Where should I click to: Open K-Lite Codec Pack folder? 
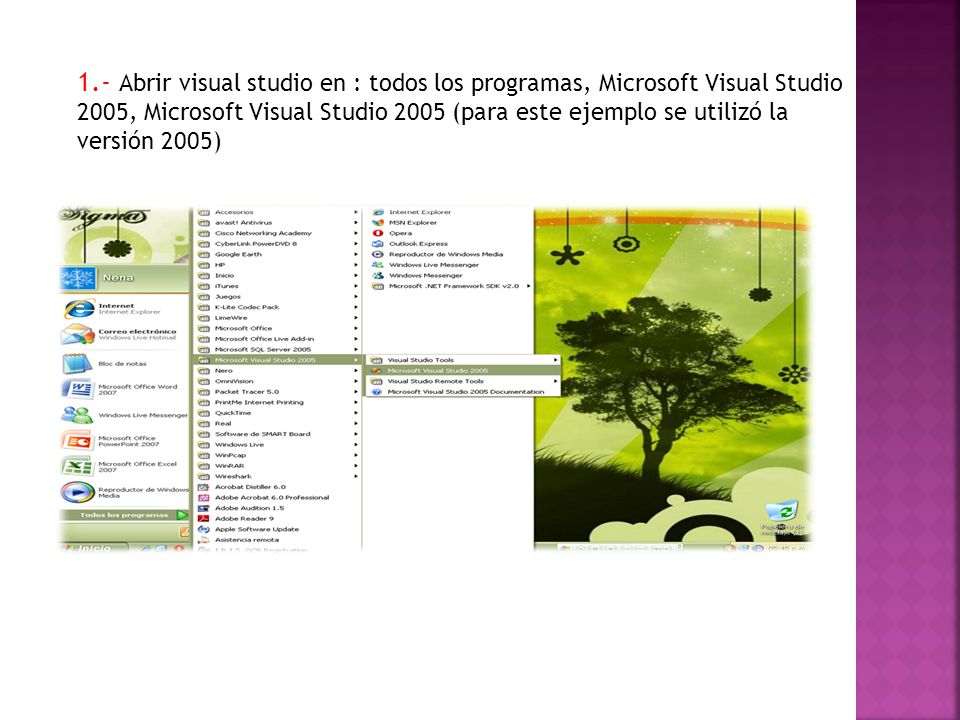277,307
